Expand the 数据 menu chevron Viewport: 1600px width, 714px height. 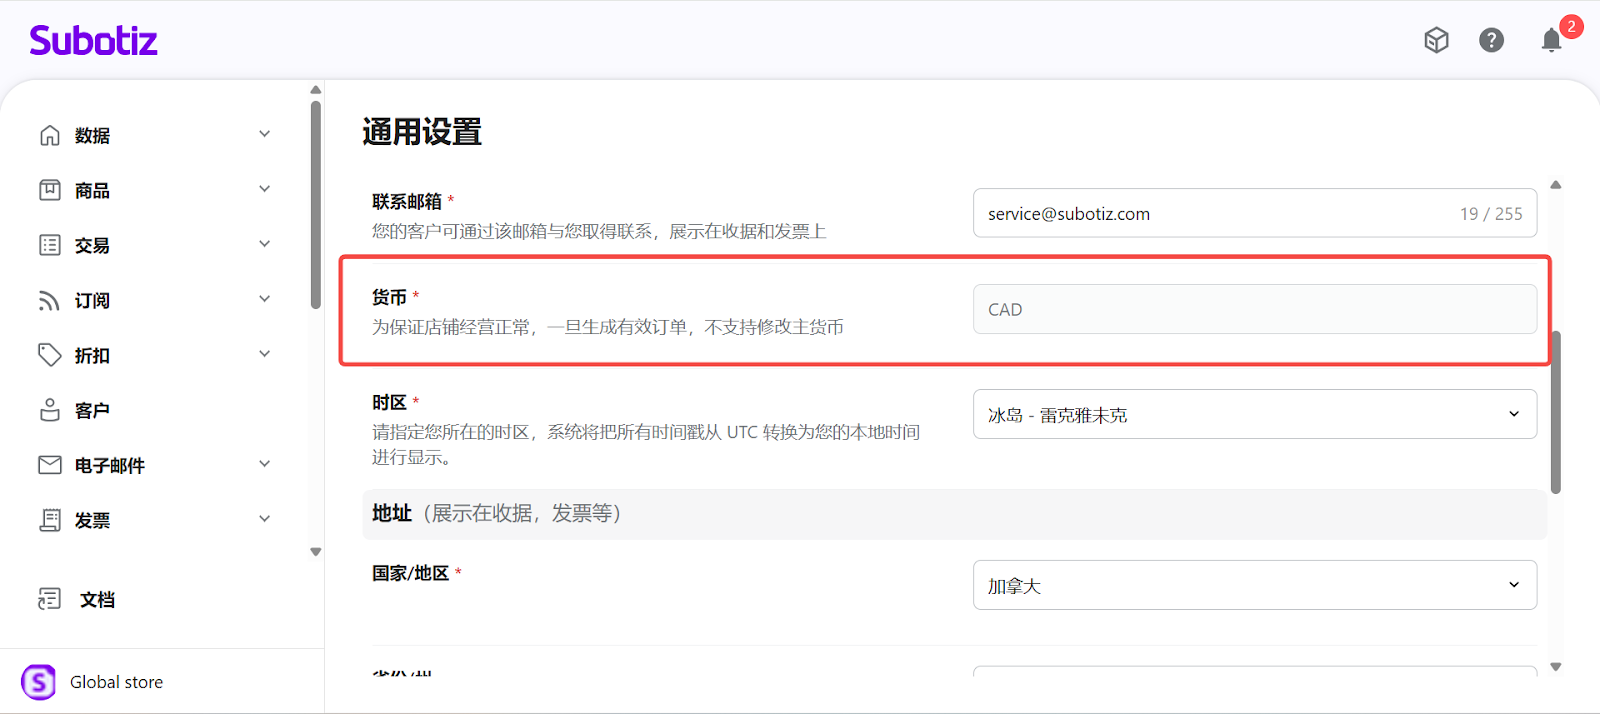[264, 134]
